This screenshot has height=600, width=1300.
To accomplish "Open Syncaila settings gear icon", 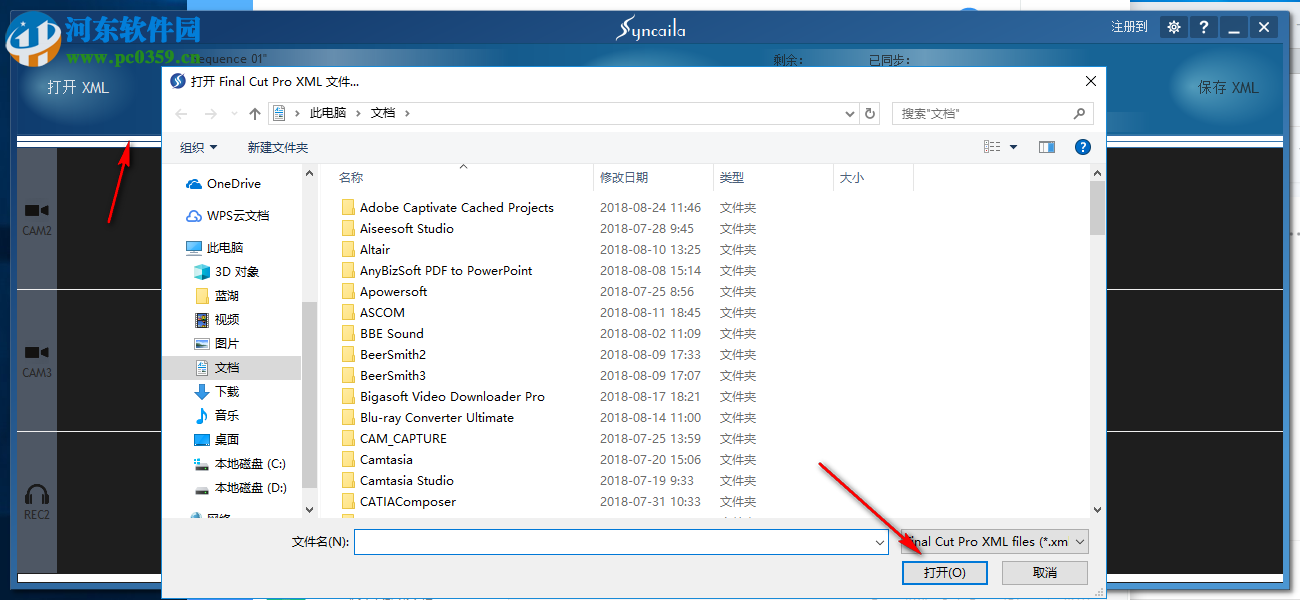I will click(x=1174, y=27).
